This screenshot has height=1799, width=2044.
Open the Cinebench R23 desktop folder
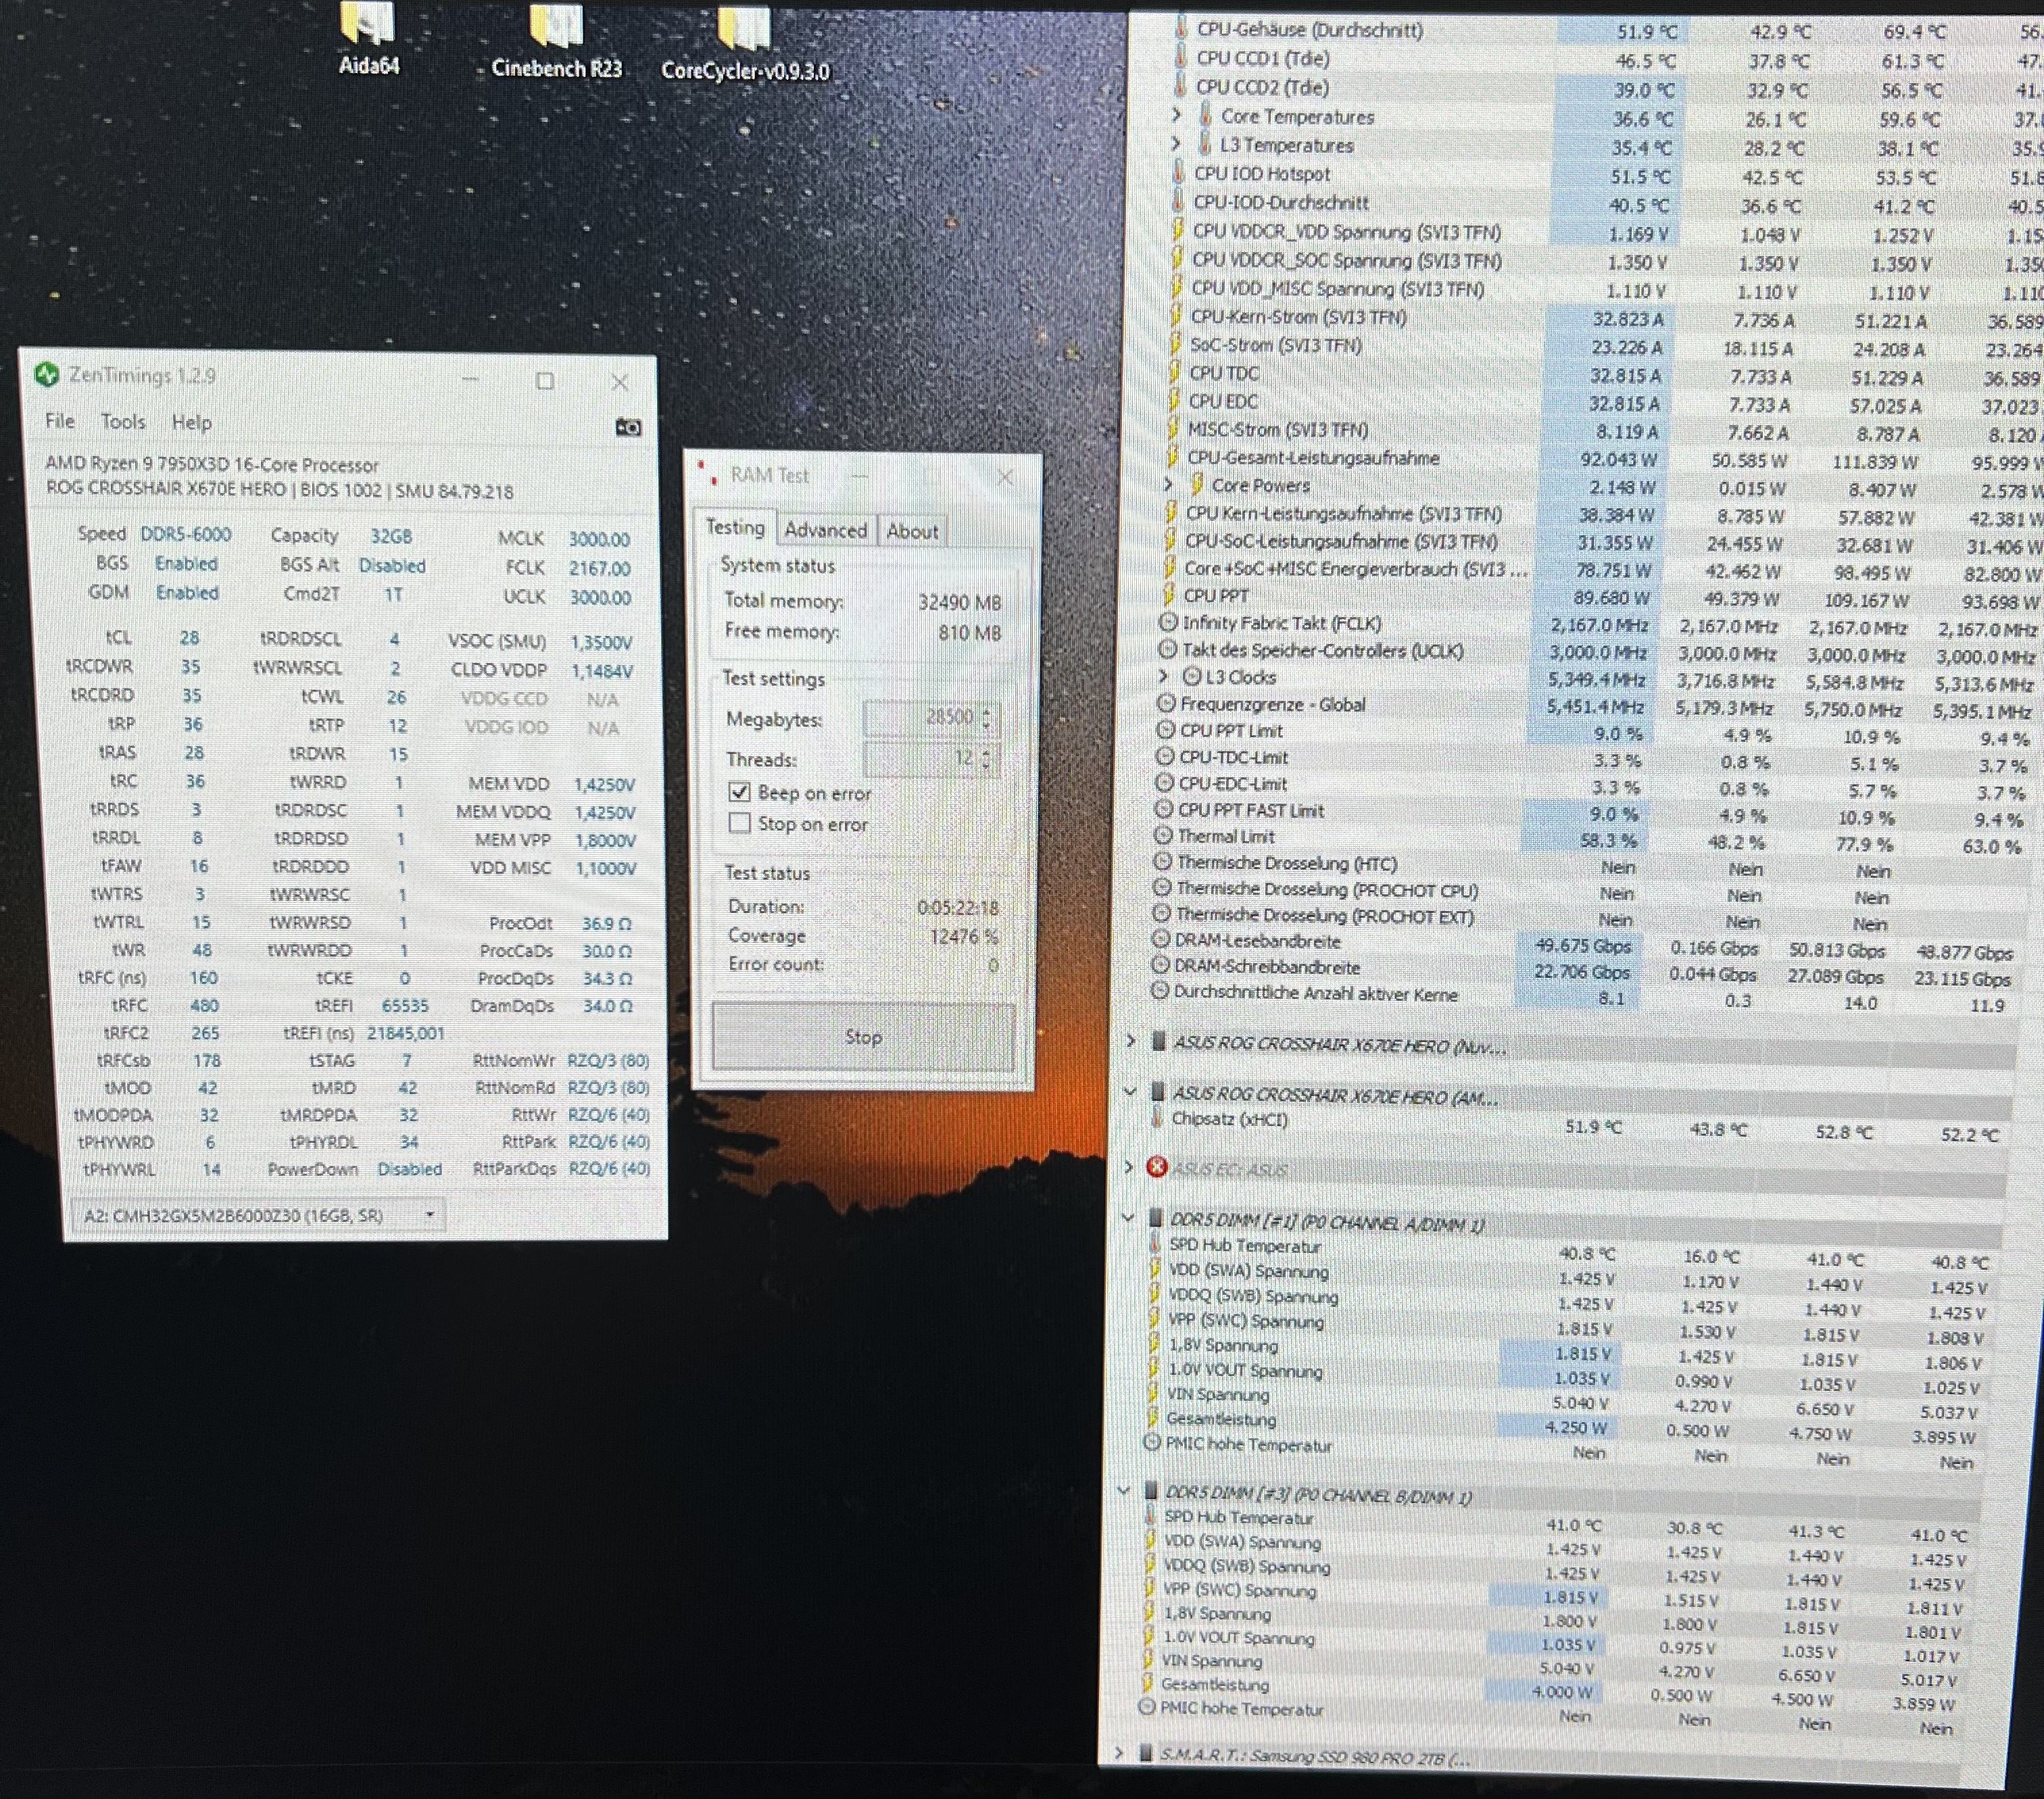coord(556,28)
